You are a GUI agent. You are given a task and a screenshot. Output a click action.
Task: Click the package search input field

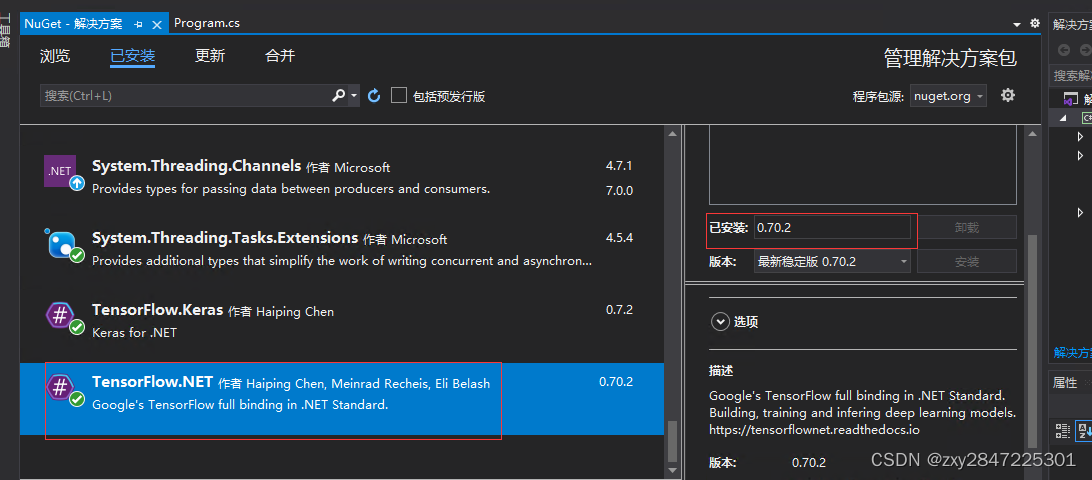185,96
